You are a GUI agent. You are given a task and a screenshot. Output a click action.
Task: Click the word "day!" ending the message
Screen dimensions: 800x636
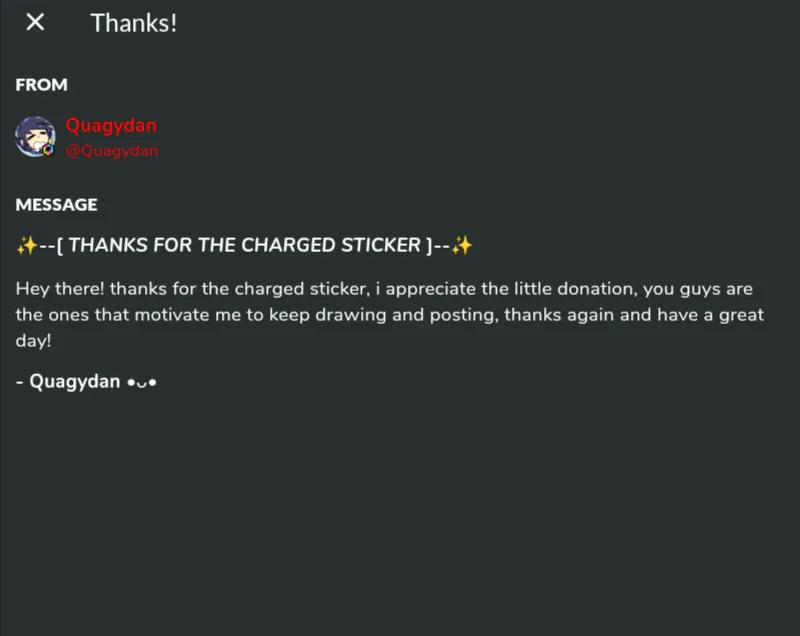pos(33,341)
